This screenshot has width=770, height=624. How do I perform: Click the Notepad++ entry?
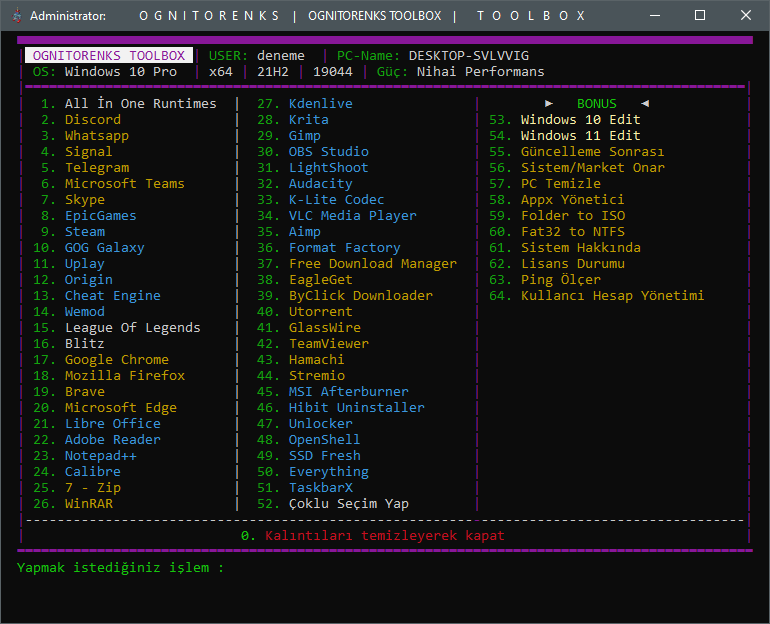(x=101, y=456)
